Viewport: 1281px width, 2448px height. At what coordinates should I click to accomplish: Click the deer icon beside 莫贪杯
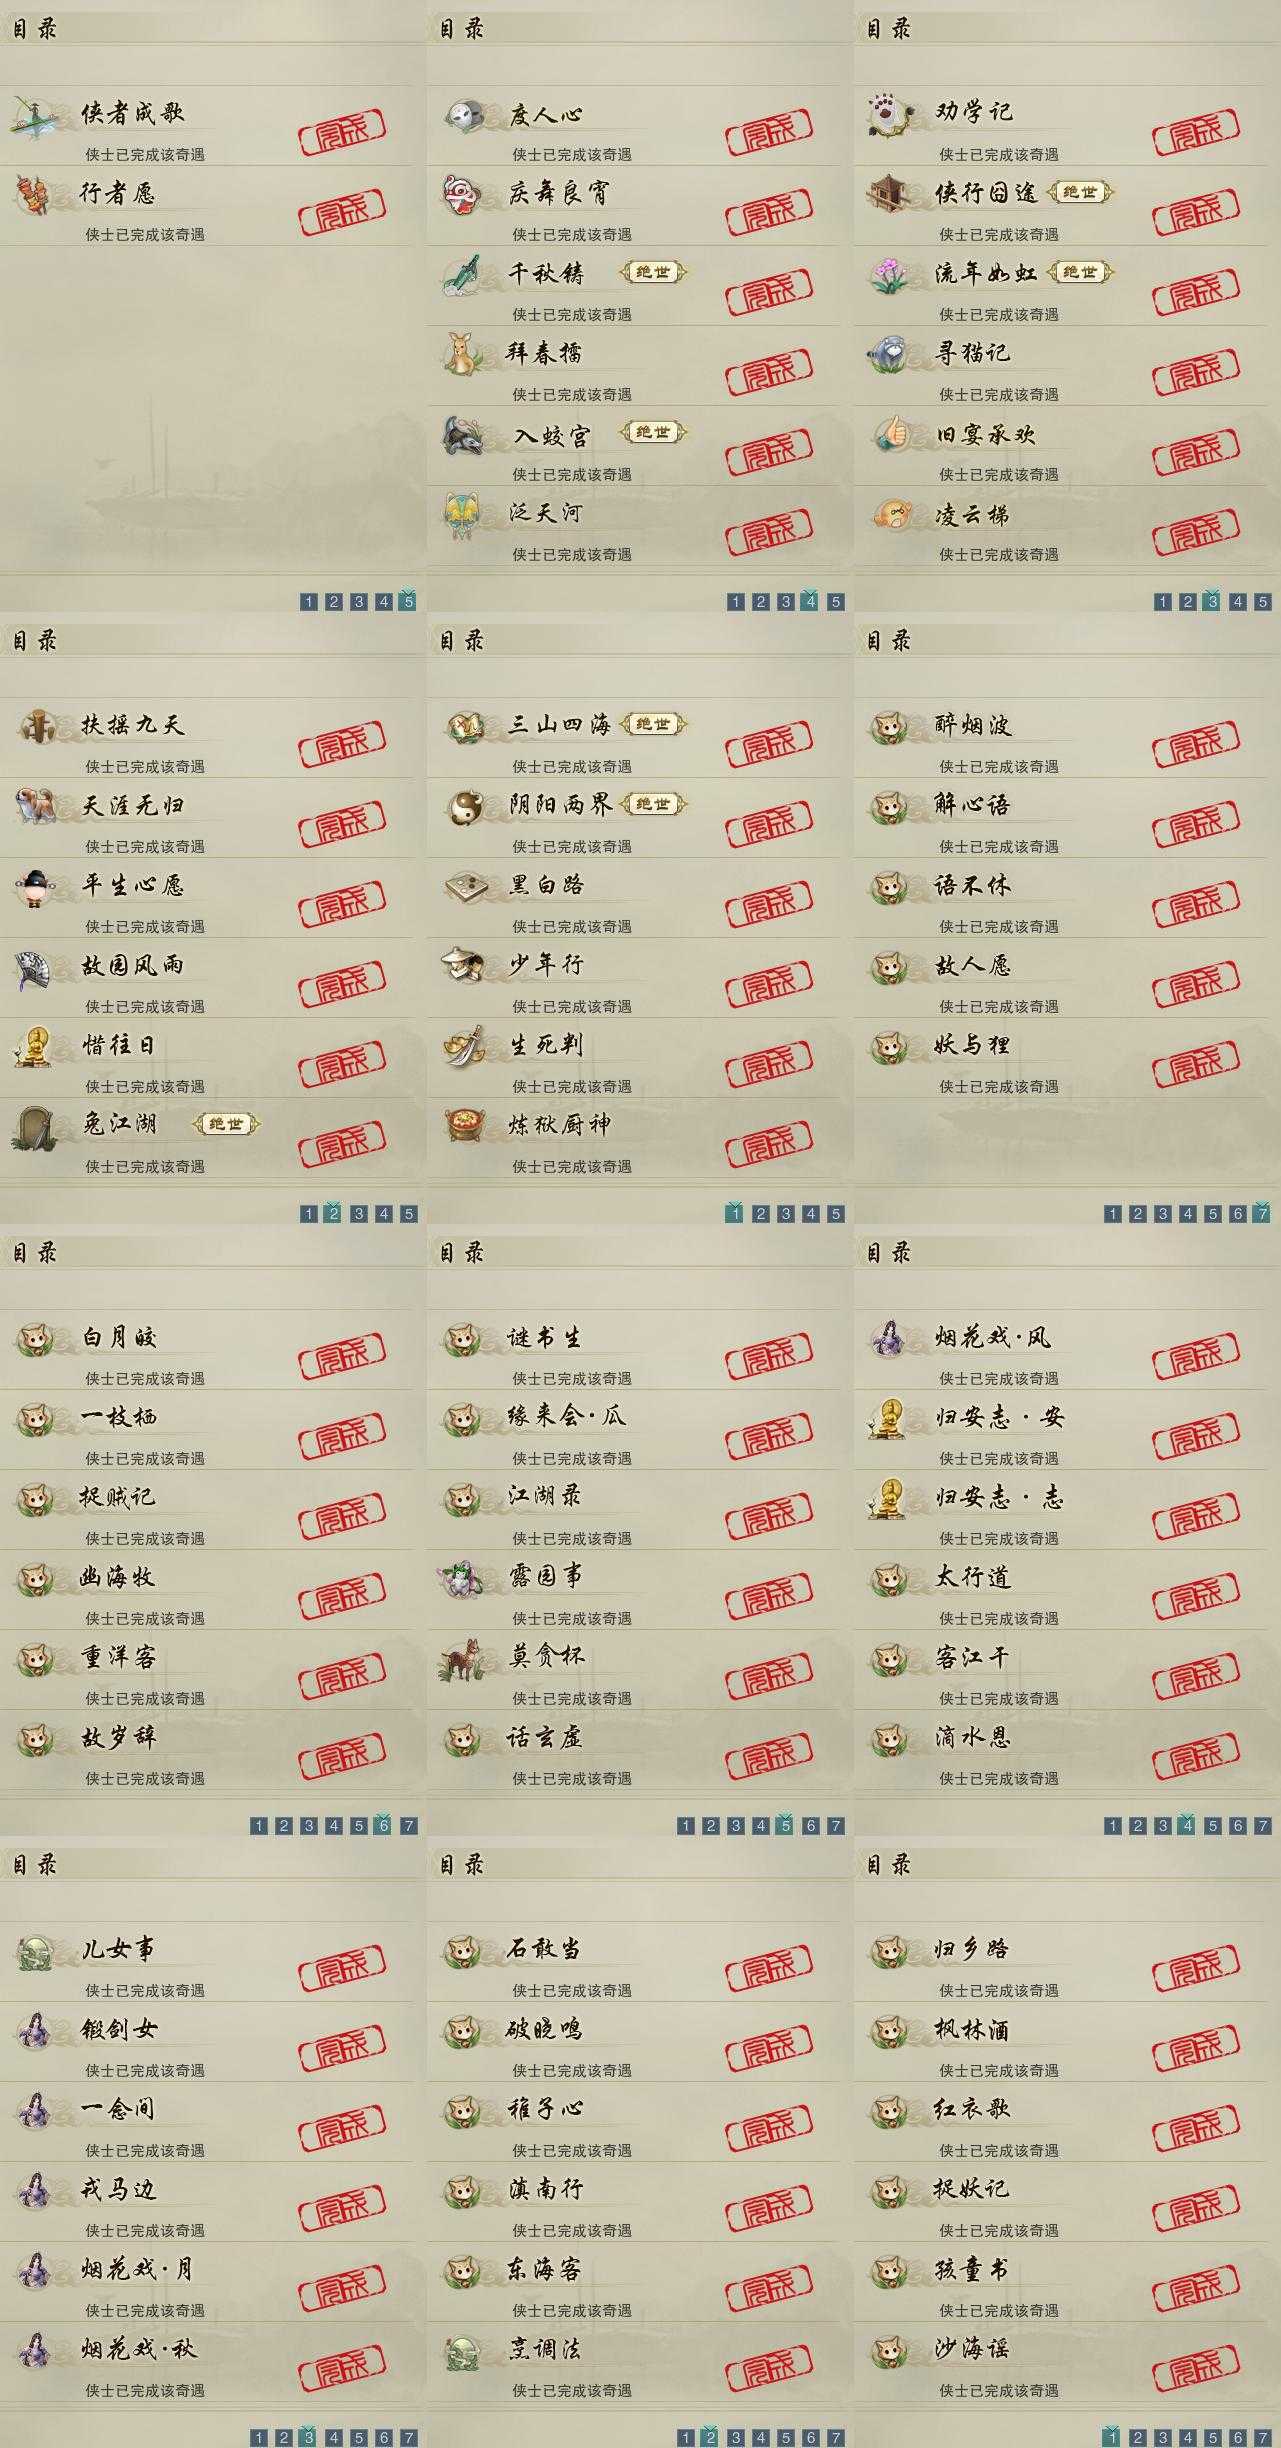464,1658
